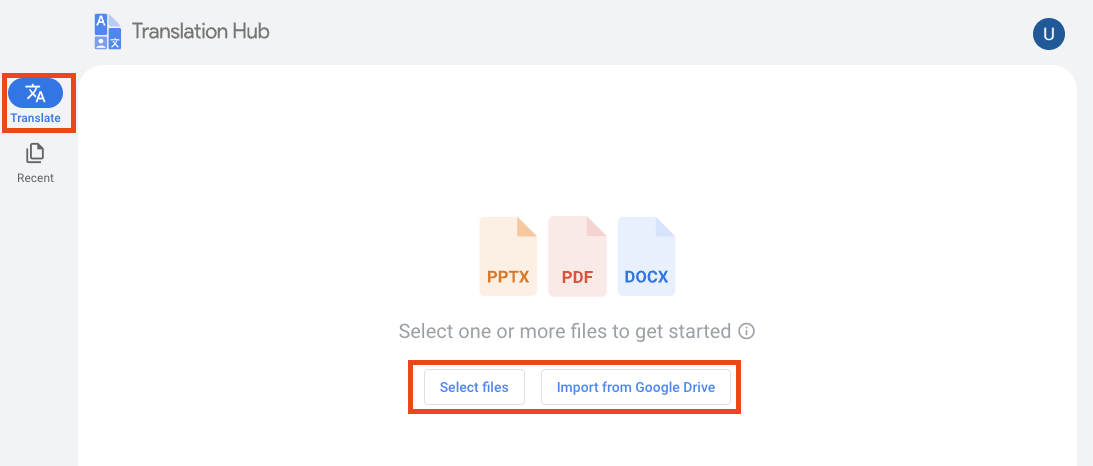The image size is (1093, 466).
Task: Click the Translate label in the sidebar
Action: tap(35, 118)
